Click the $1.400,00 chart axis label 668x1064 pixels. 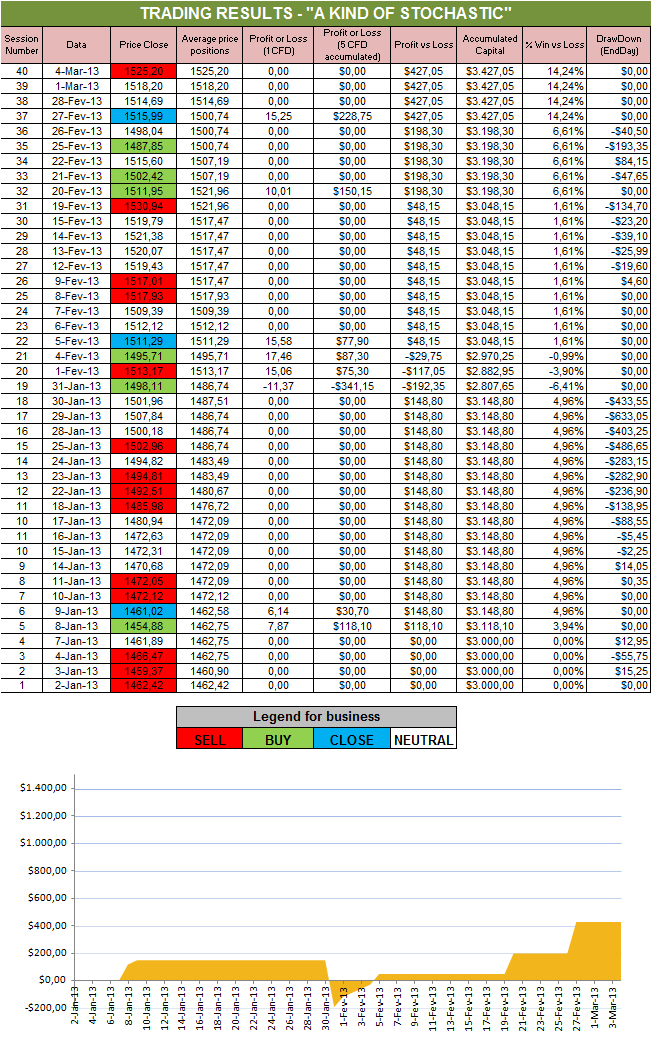click(x=43, y=788)
